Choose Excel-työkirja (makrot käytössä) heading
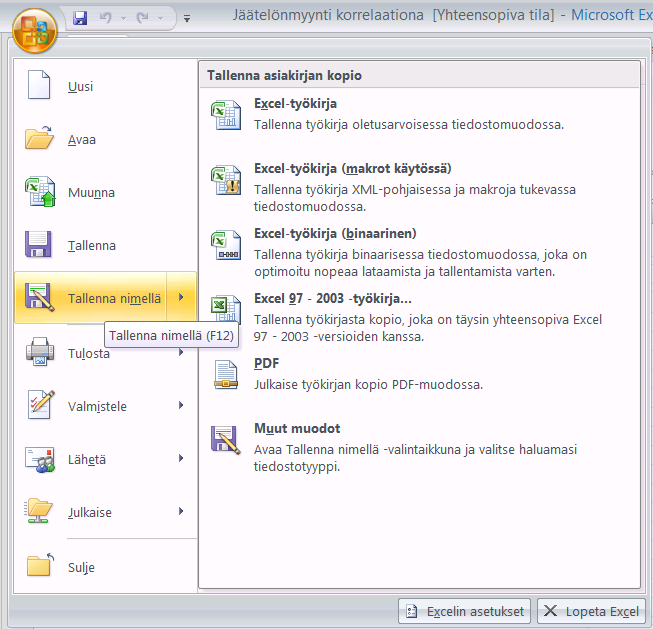Image resolution: width=653 pixels, height=629 pixels. click(353, 169)
